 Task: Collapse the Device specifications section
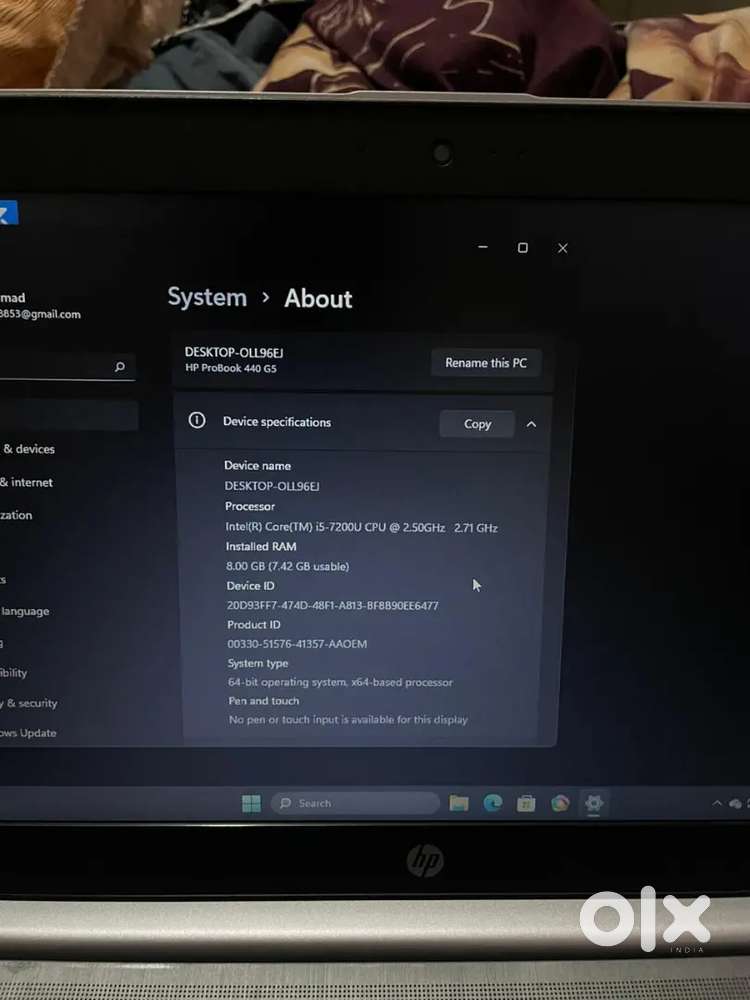[x=531, y=424]
